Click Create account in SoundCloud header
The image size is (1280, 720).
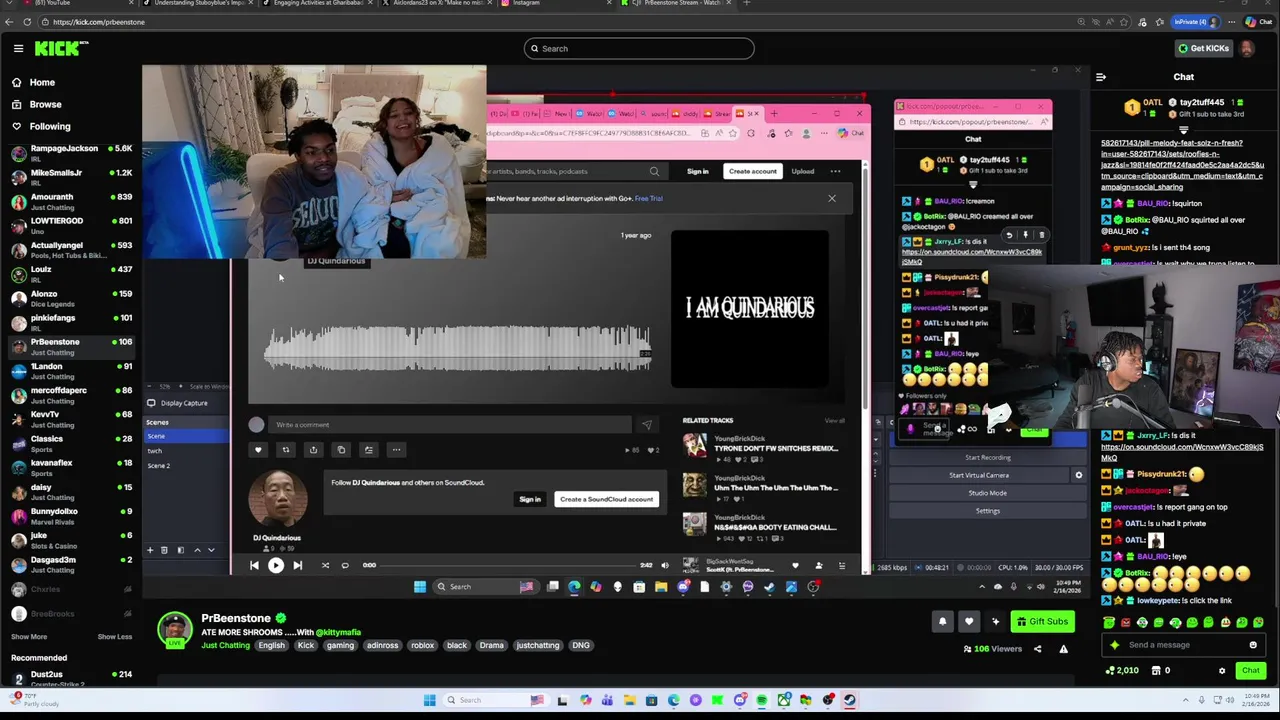(752, 171)
